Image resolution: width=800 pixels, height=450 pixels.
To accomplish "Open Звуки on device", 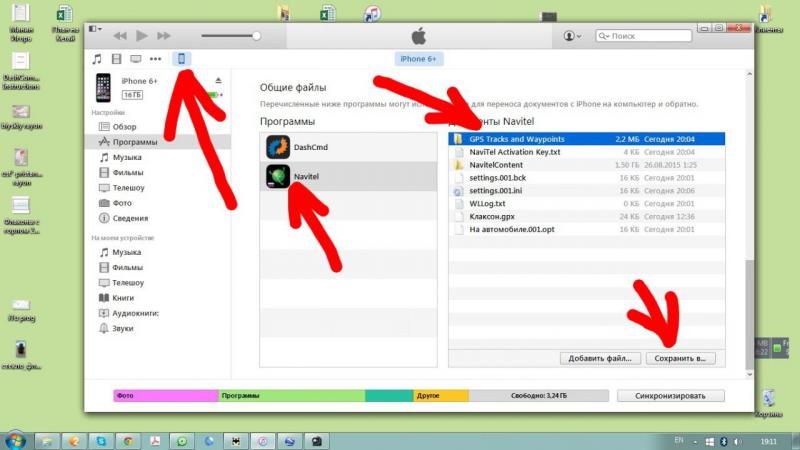I will (x=122, y=329).
